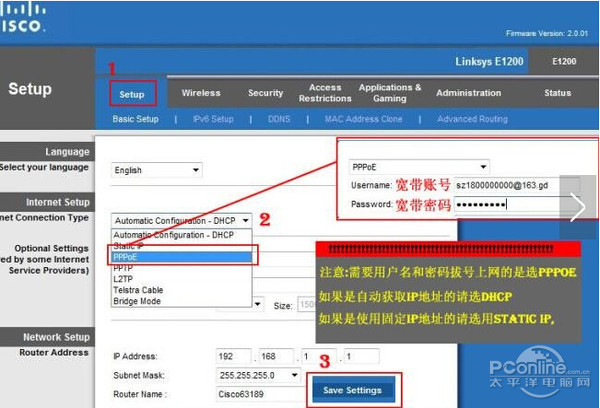Expand Subnet Mask 255.255.255.0 dropdown

(258, 375)
